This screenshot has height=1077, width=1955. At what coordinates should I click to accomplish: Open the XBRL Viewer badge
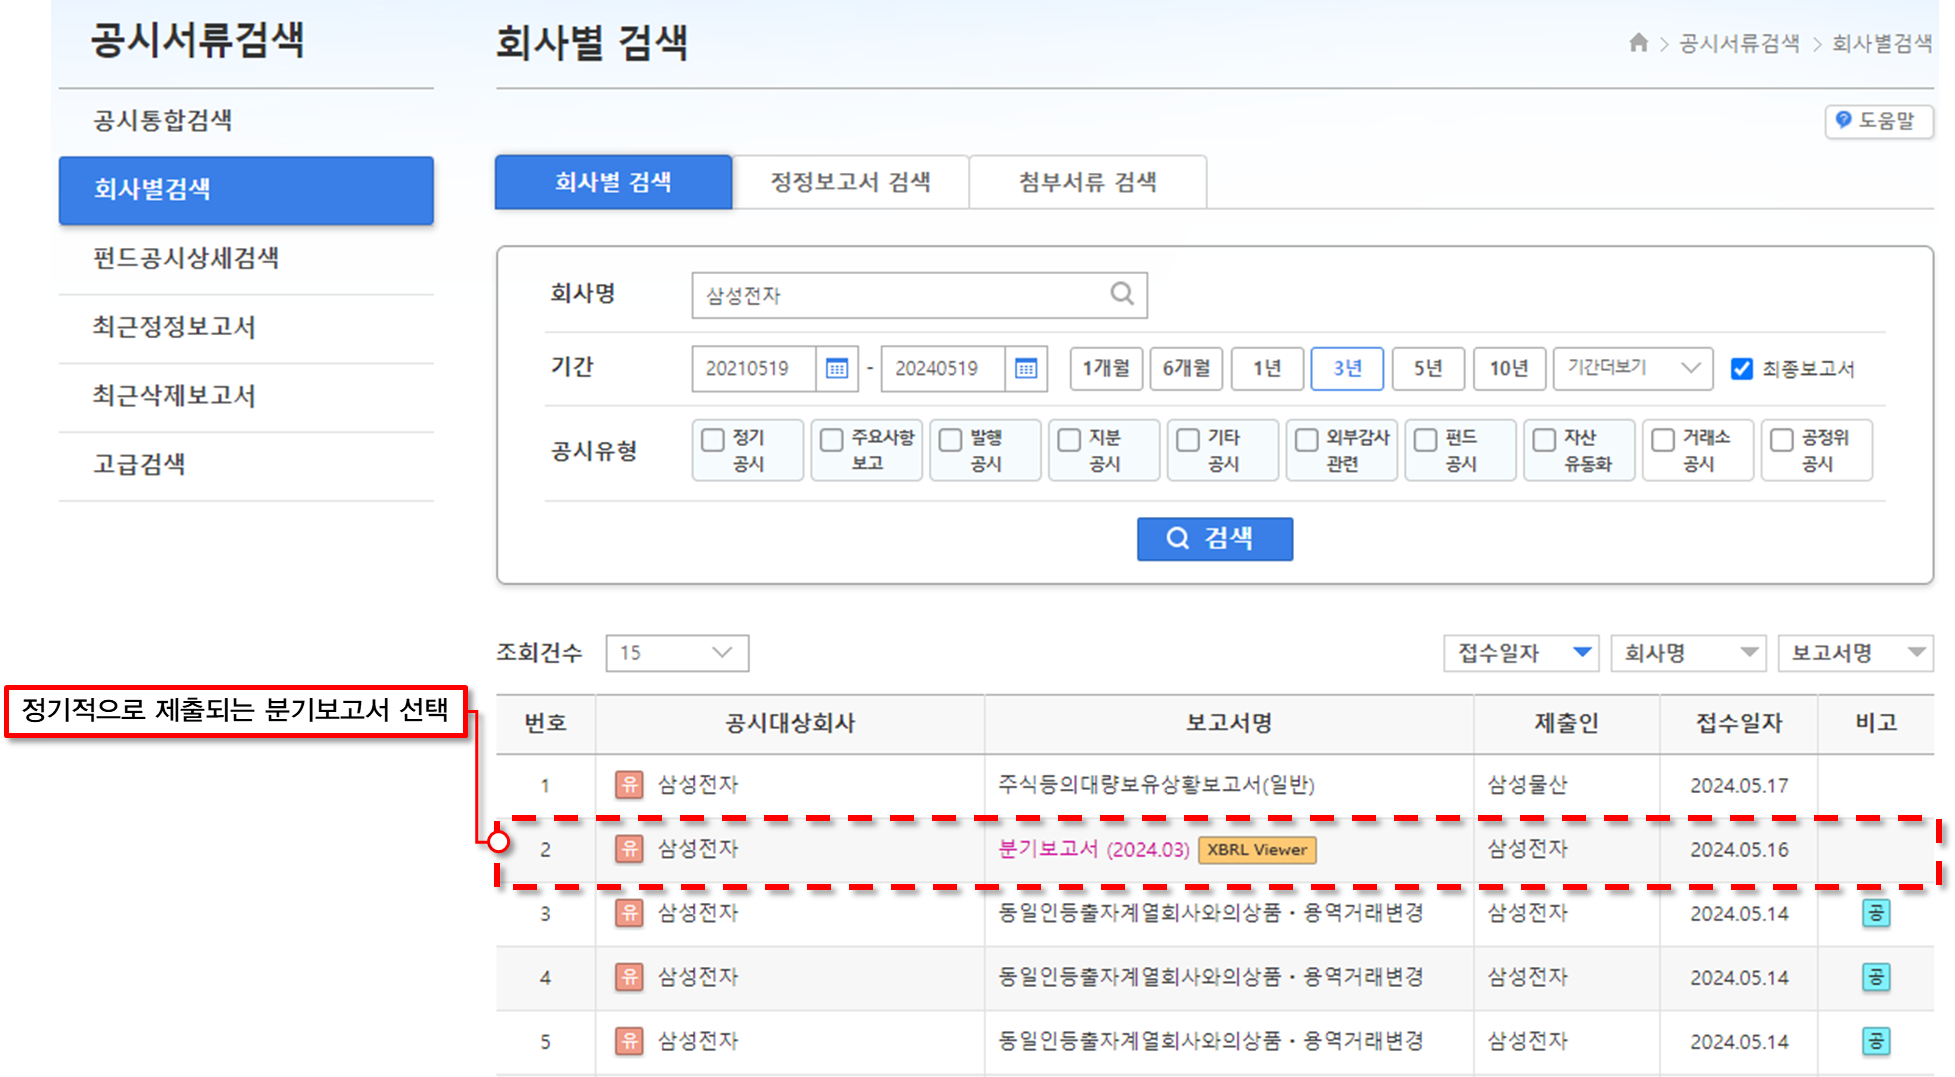point(1257,849)
